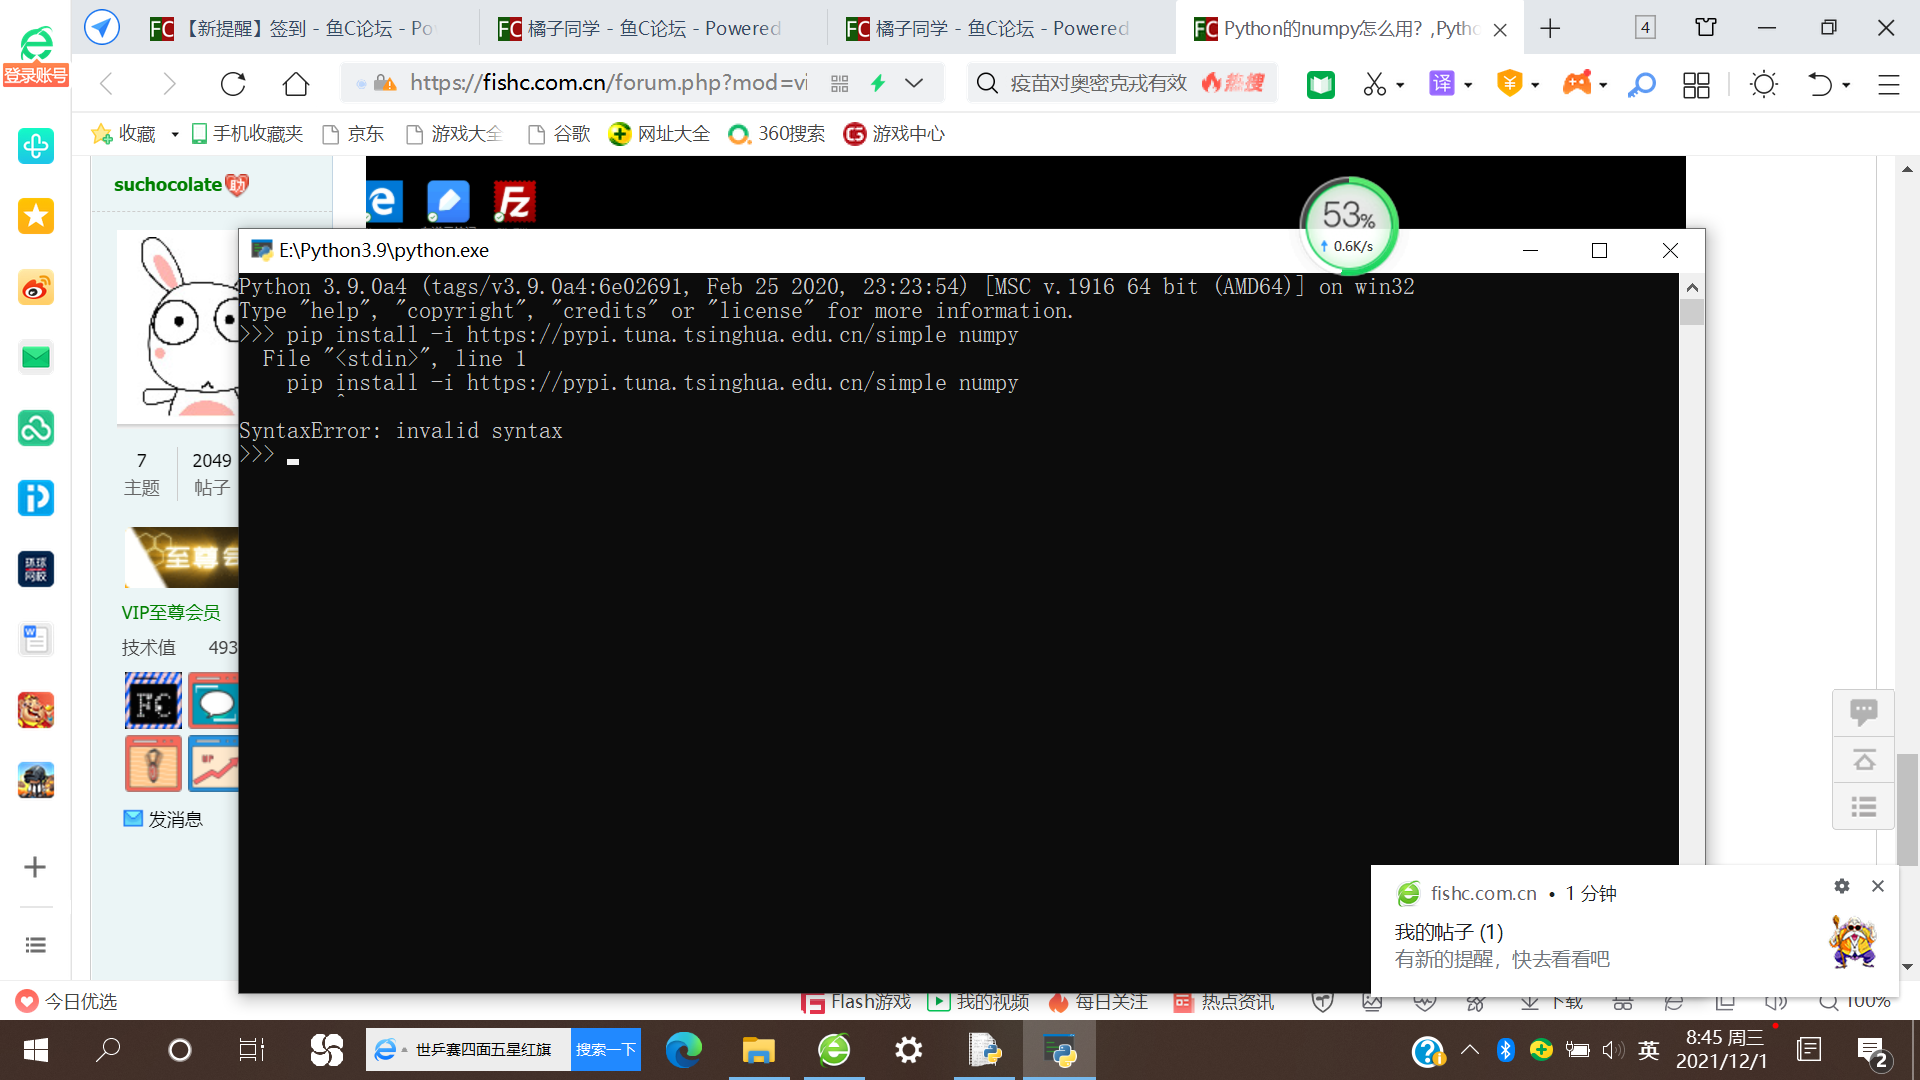Close the Python的numpy怎么用 tab

pos(1500,30)
